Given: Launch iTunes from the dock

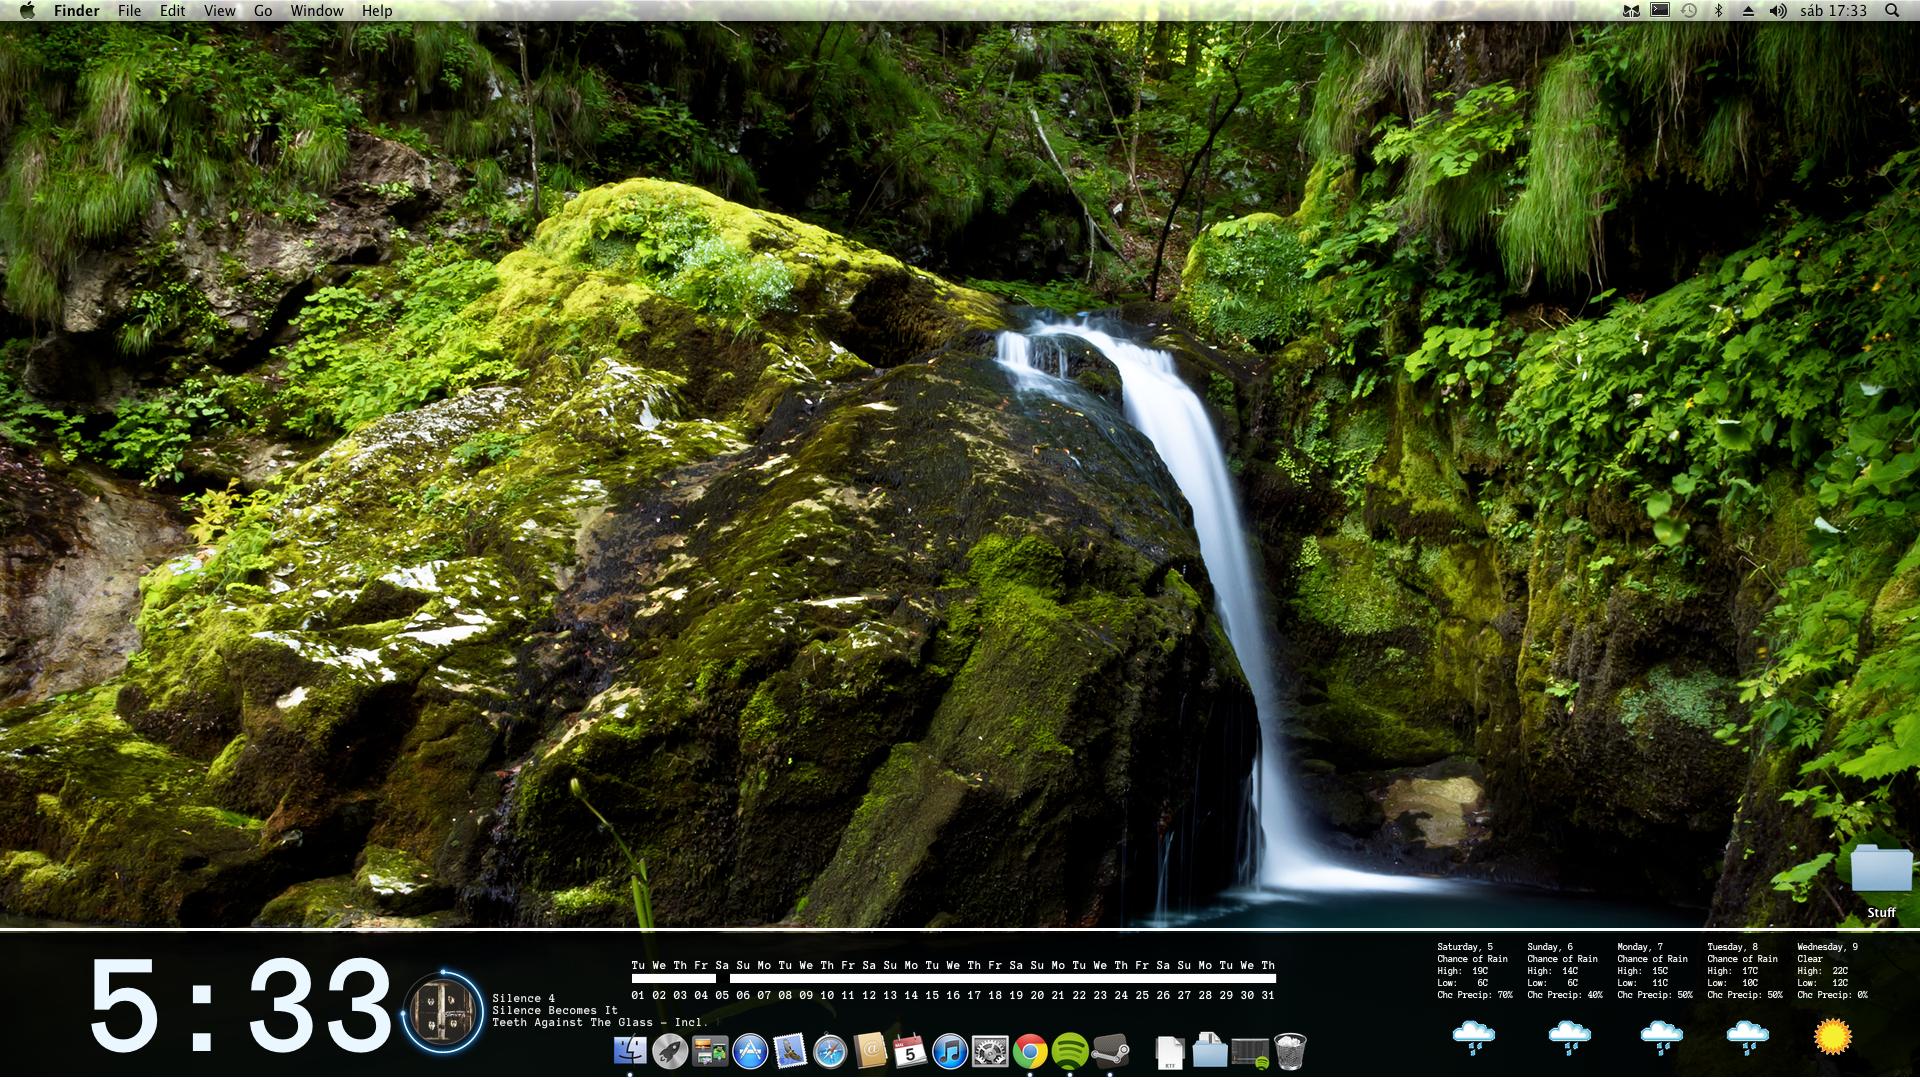Looking at the screenshot, I should pyautogui.click(x=950, y=1051).
